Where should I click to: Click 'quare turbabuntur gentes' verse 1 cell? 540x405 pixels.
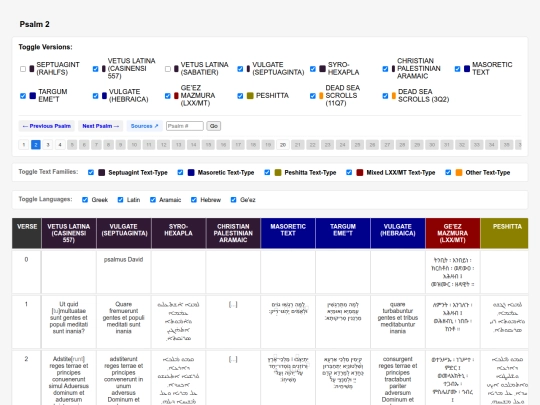coord(398,322)
